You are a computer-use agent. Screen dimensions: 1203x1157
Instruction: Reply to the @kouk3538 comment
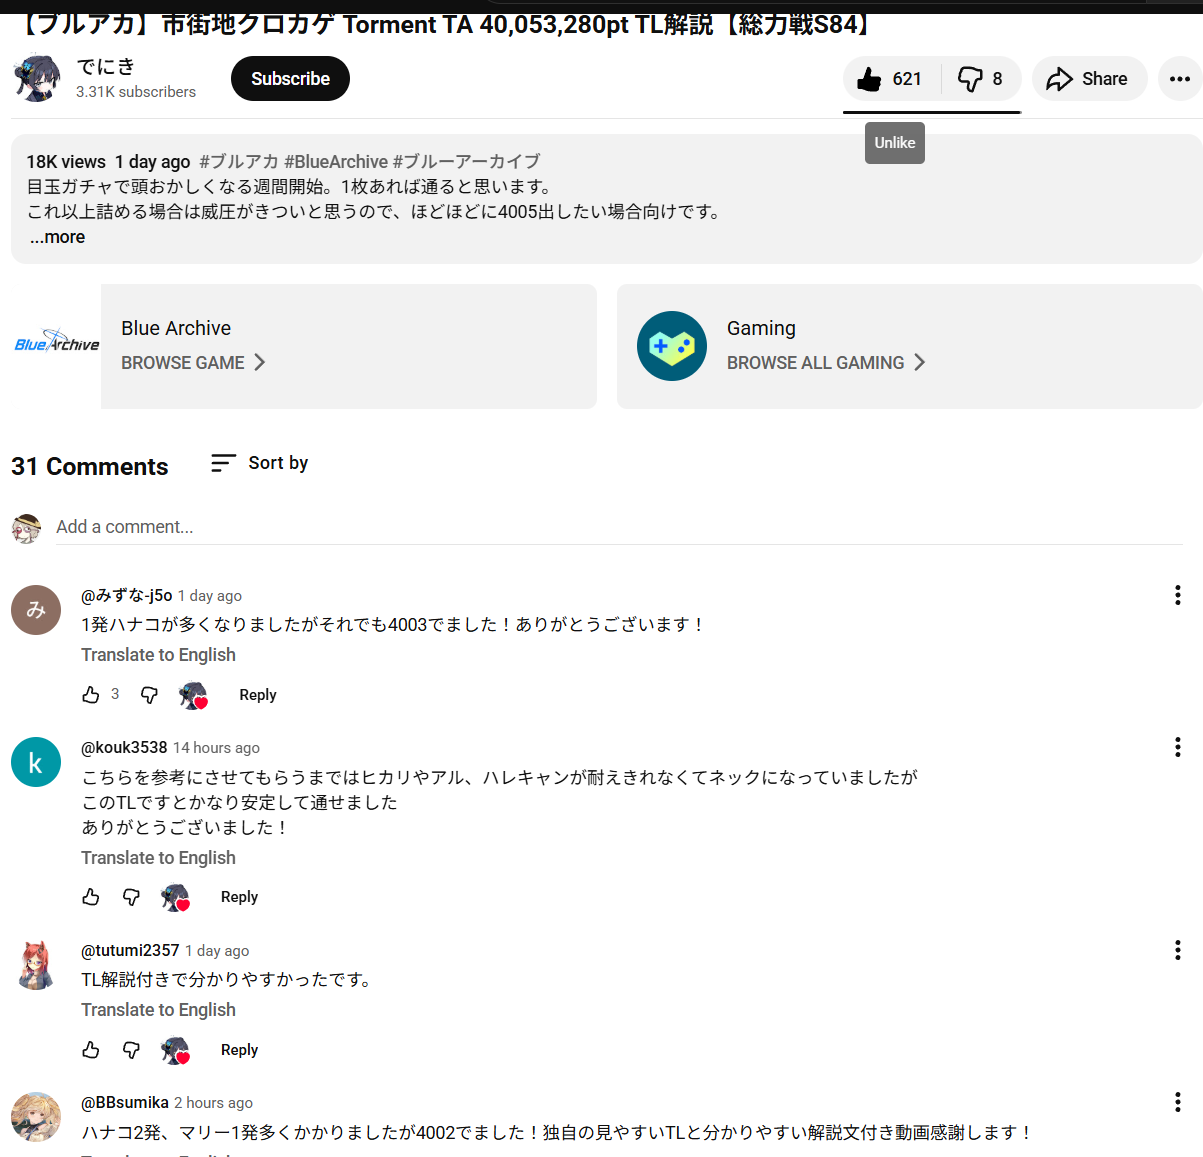tap(239, 897)
